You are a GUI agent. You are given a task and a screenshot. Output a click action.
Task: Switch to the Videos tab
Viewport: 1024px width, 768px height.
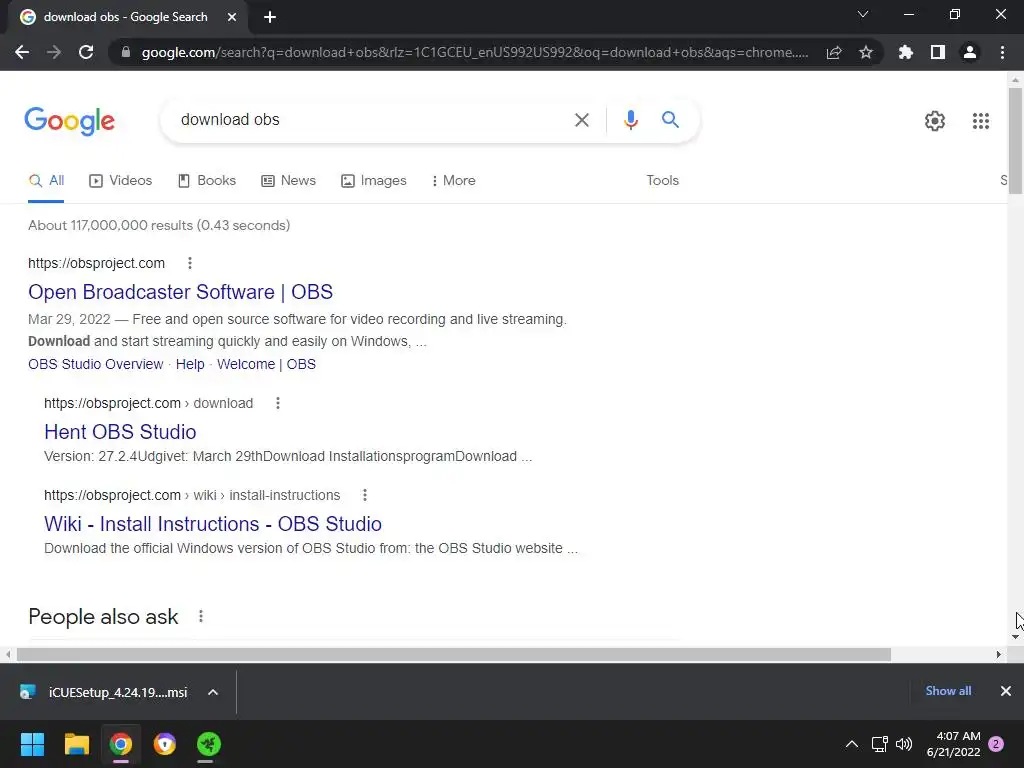click(120, 181)
